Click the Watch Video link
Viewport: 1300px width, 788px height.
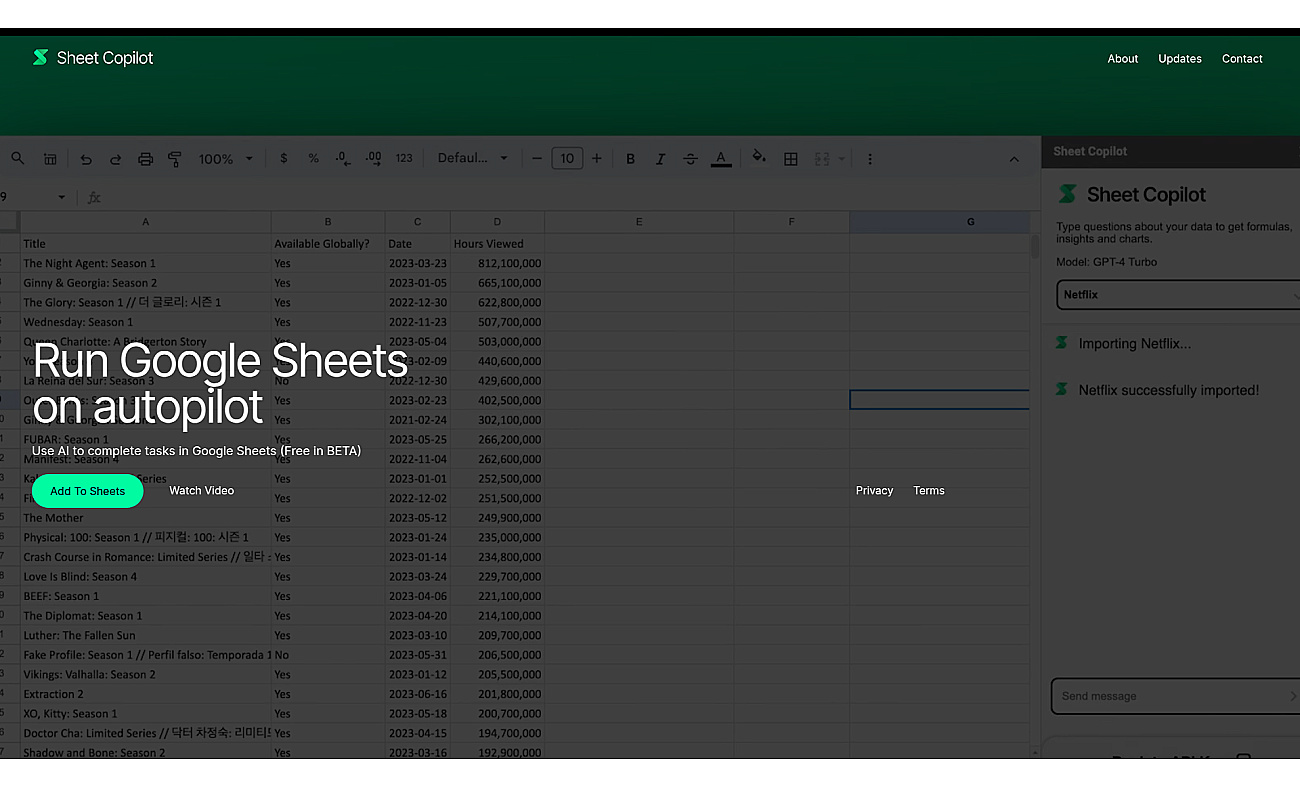coord(201,491)
